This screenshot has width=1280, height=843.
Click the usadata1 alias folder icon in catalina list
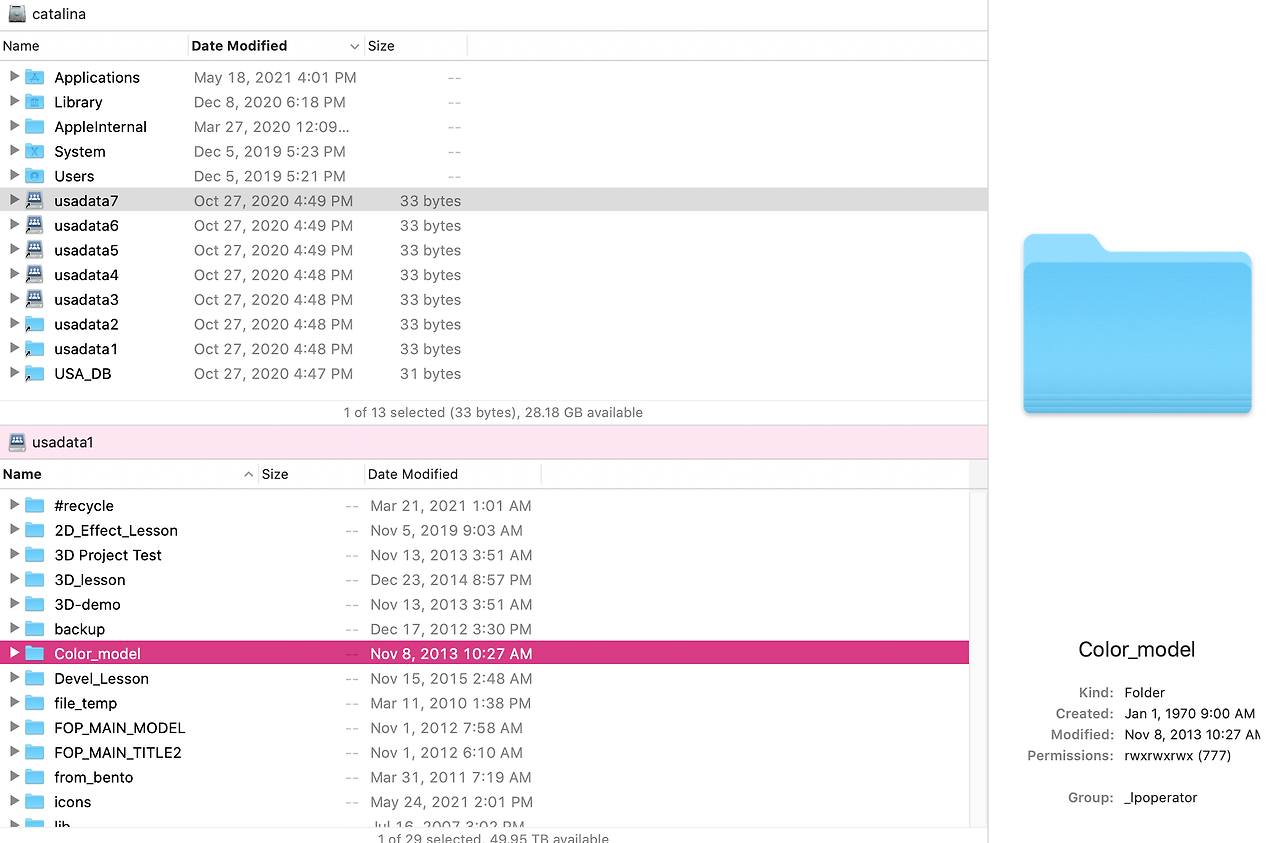[35, 349]
